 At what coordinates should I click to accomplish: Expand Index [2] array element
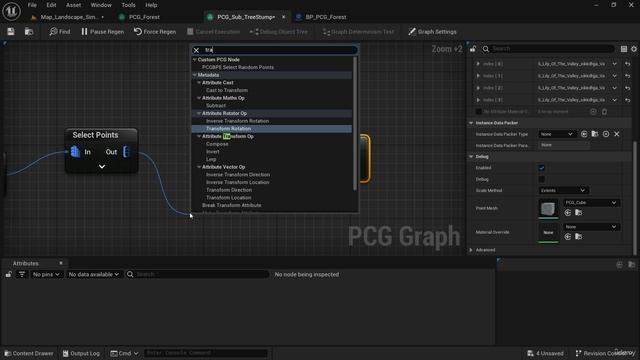(478, 88)
